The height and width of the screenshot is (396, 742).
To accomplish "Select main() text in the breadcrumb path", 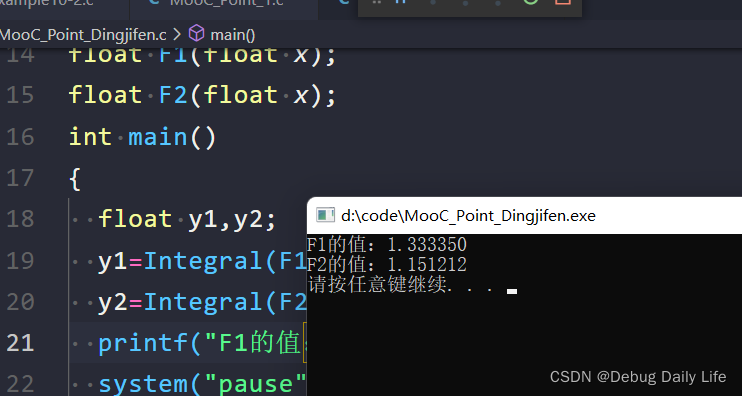I will tap(233, 35).
